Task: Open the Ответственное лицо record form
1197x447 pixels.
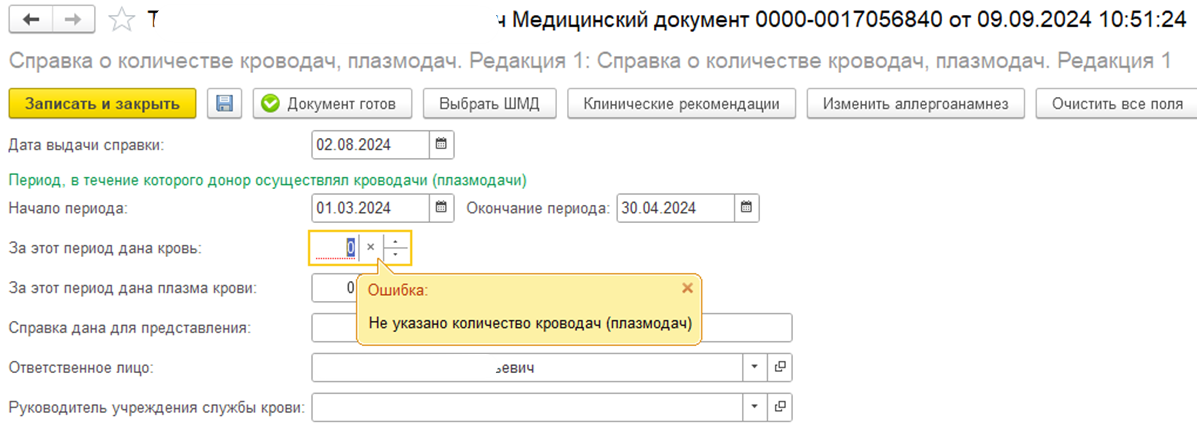Action: (780, 367)
